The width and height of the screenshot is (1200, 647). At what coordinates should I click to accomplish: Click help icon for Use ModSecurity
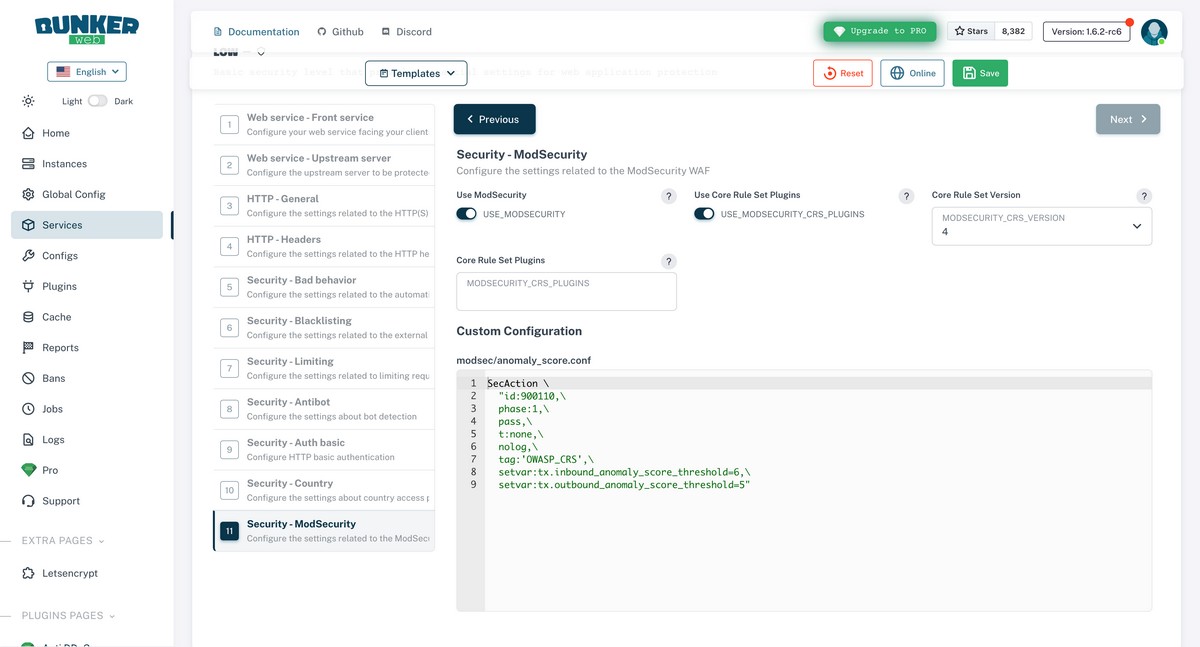(669, 196)
